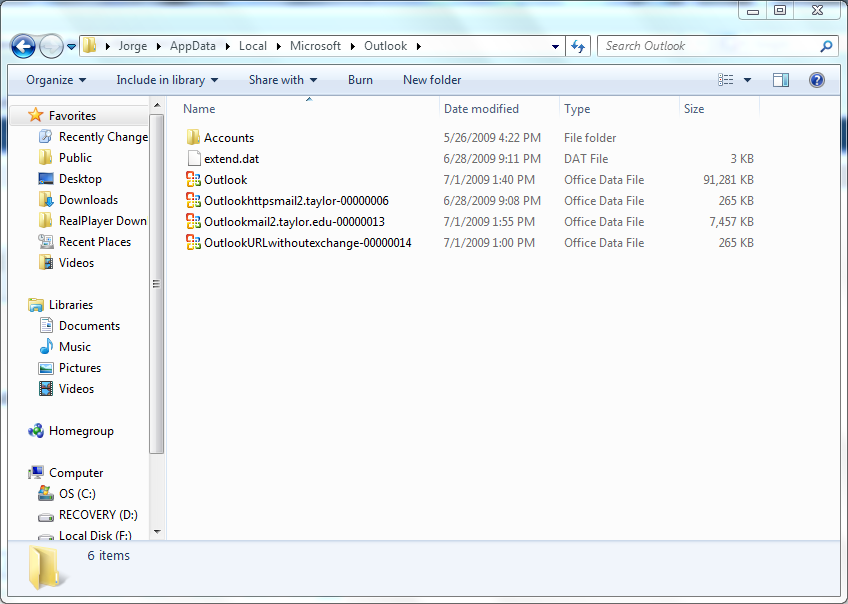Open Homegroup in navigation pane

(x=81, y=431)
